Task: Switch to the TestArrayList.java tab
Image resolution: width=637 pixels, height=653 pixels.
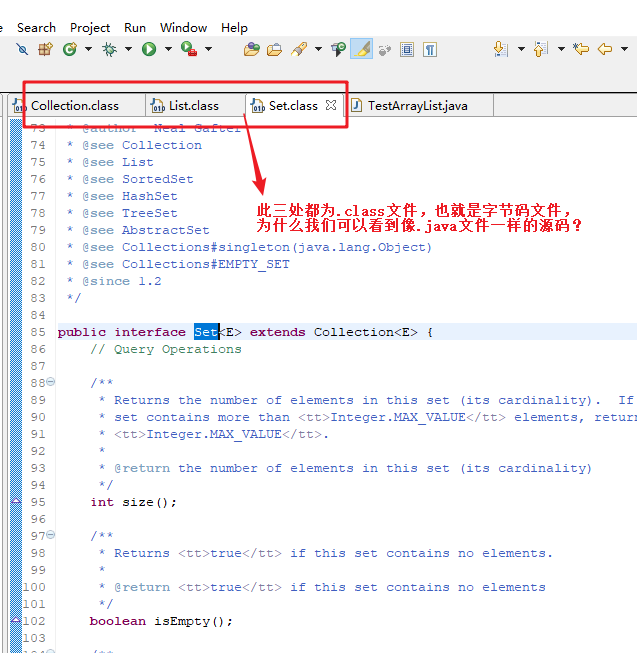Action: tap(421, 106)
